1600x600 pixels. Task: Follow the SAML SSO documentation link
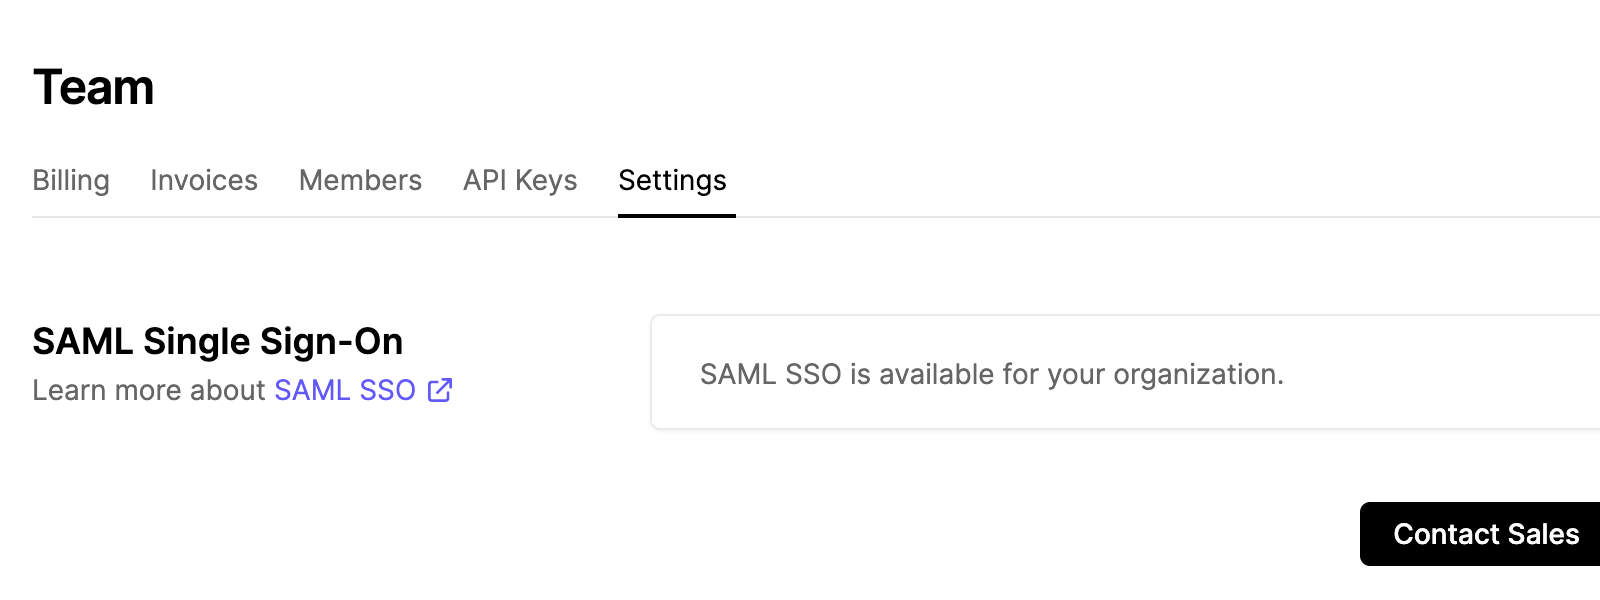coord(345,390)
